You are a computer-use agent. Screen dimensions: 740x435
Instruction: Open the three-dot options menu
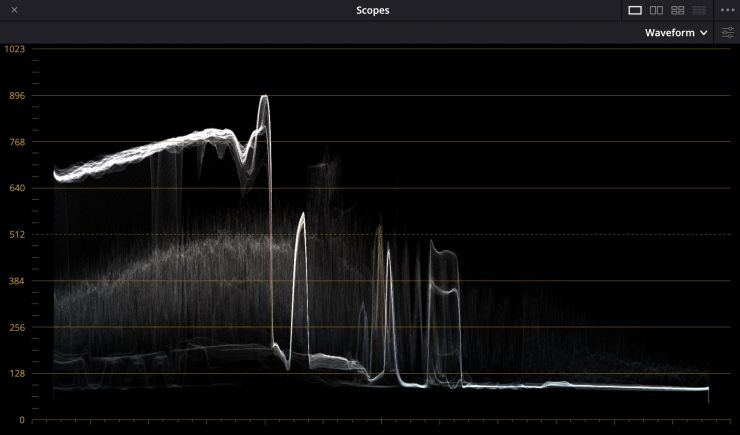coord(727,10)
